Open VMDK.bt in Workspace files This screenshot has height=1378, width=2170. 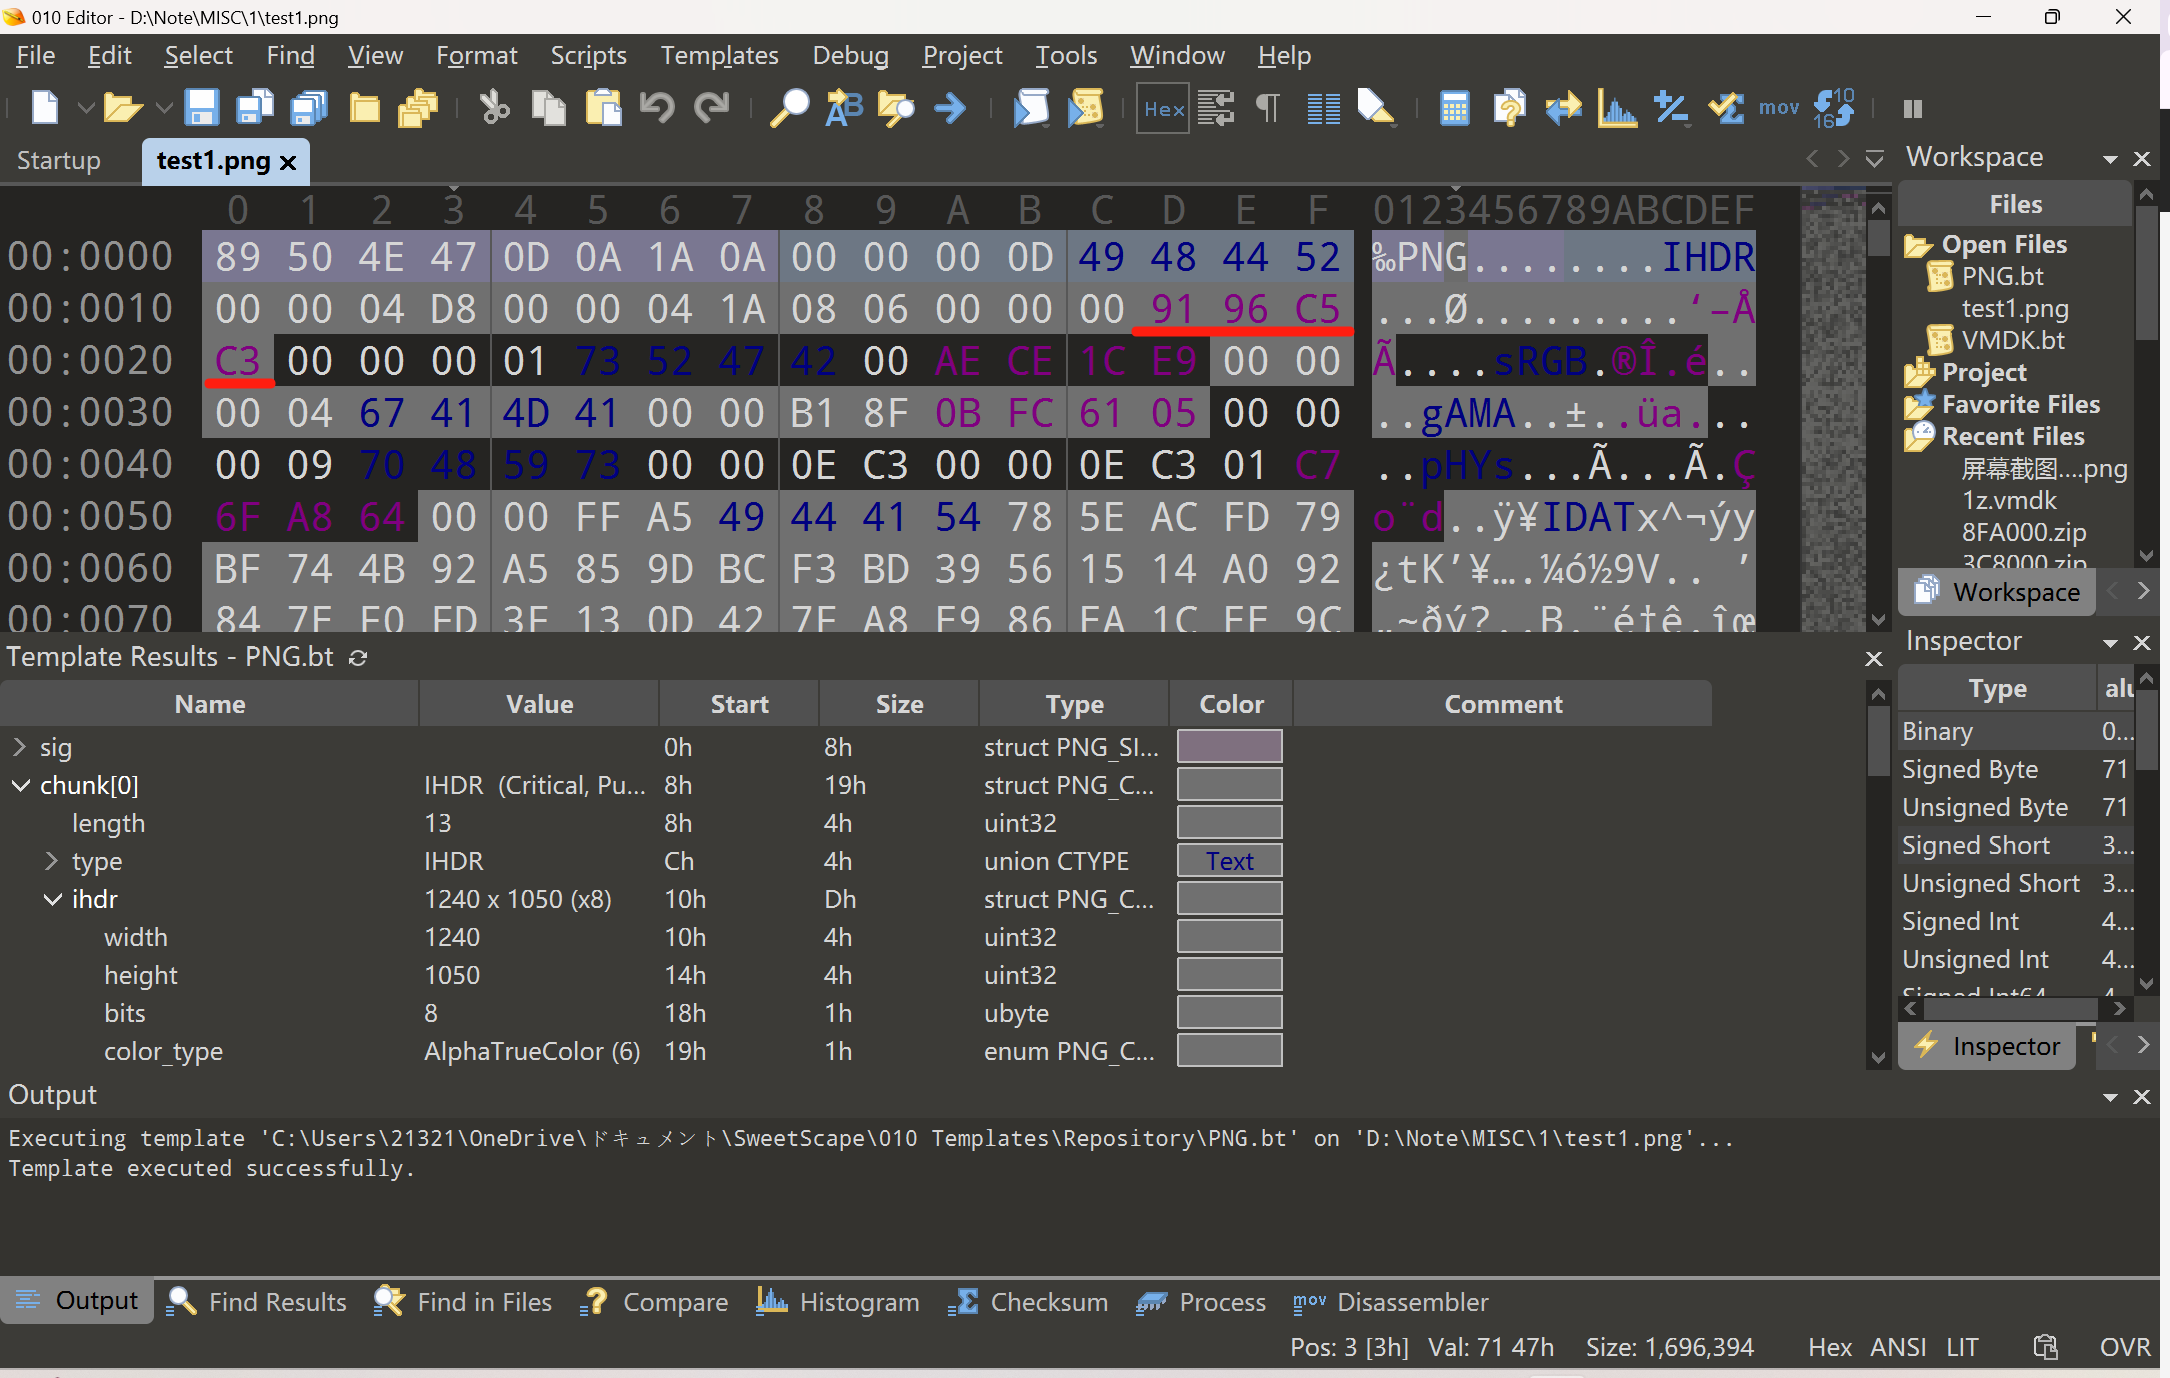(2012, 340)
